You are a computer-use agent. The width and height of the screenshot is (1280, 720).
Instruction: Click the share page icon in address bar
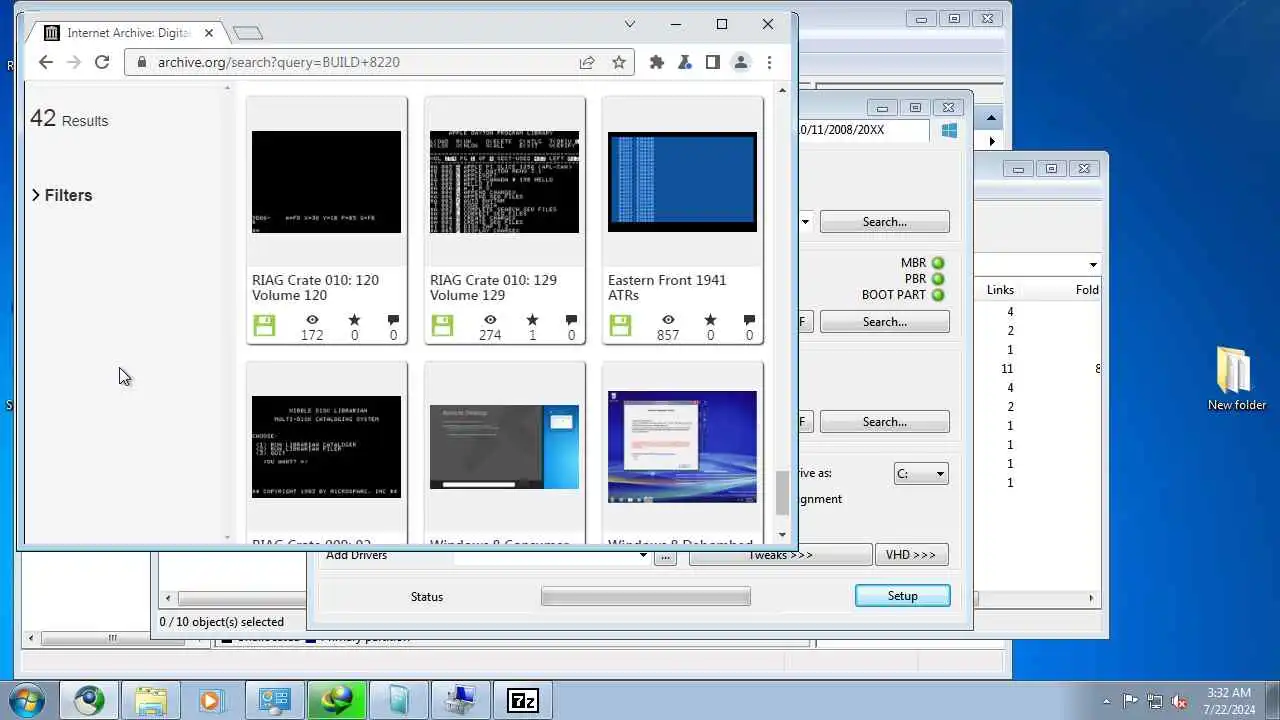(587, 62)
